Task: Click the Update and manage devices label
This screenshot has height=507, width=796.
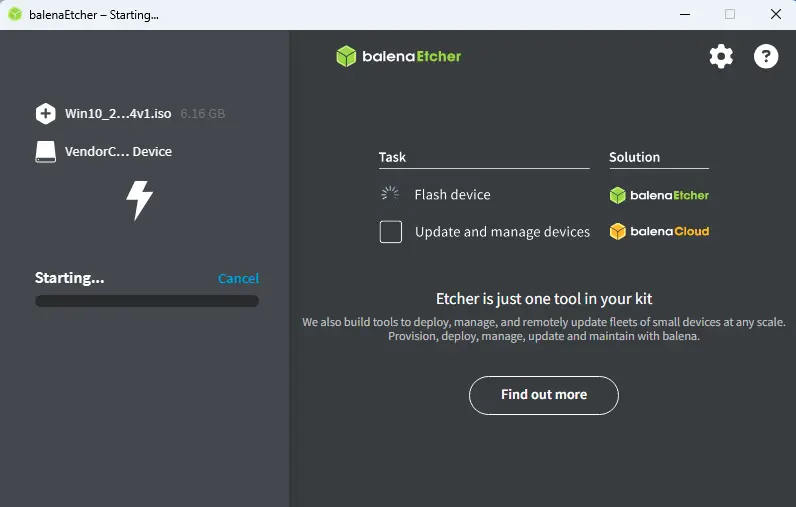Action: pos(502,232)
